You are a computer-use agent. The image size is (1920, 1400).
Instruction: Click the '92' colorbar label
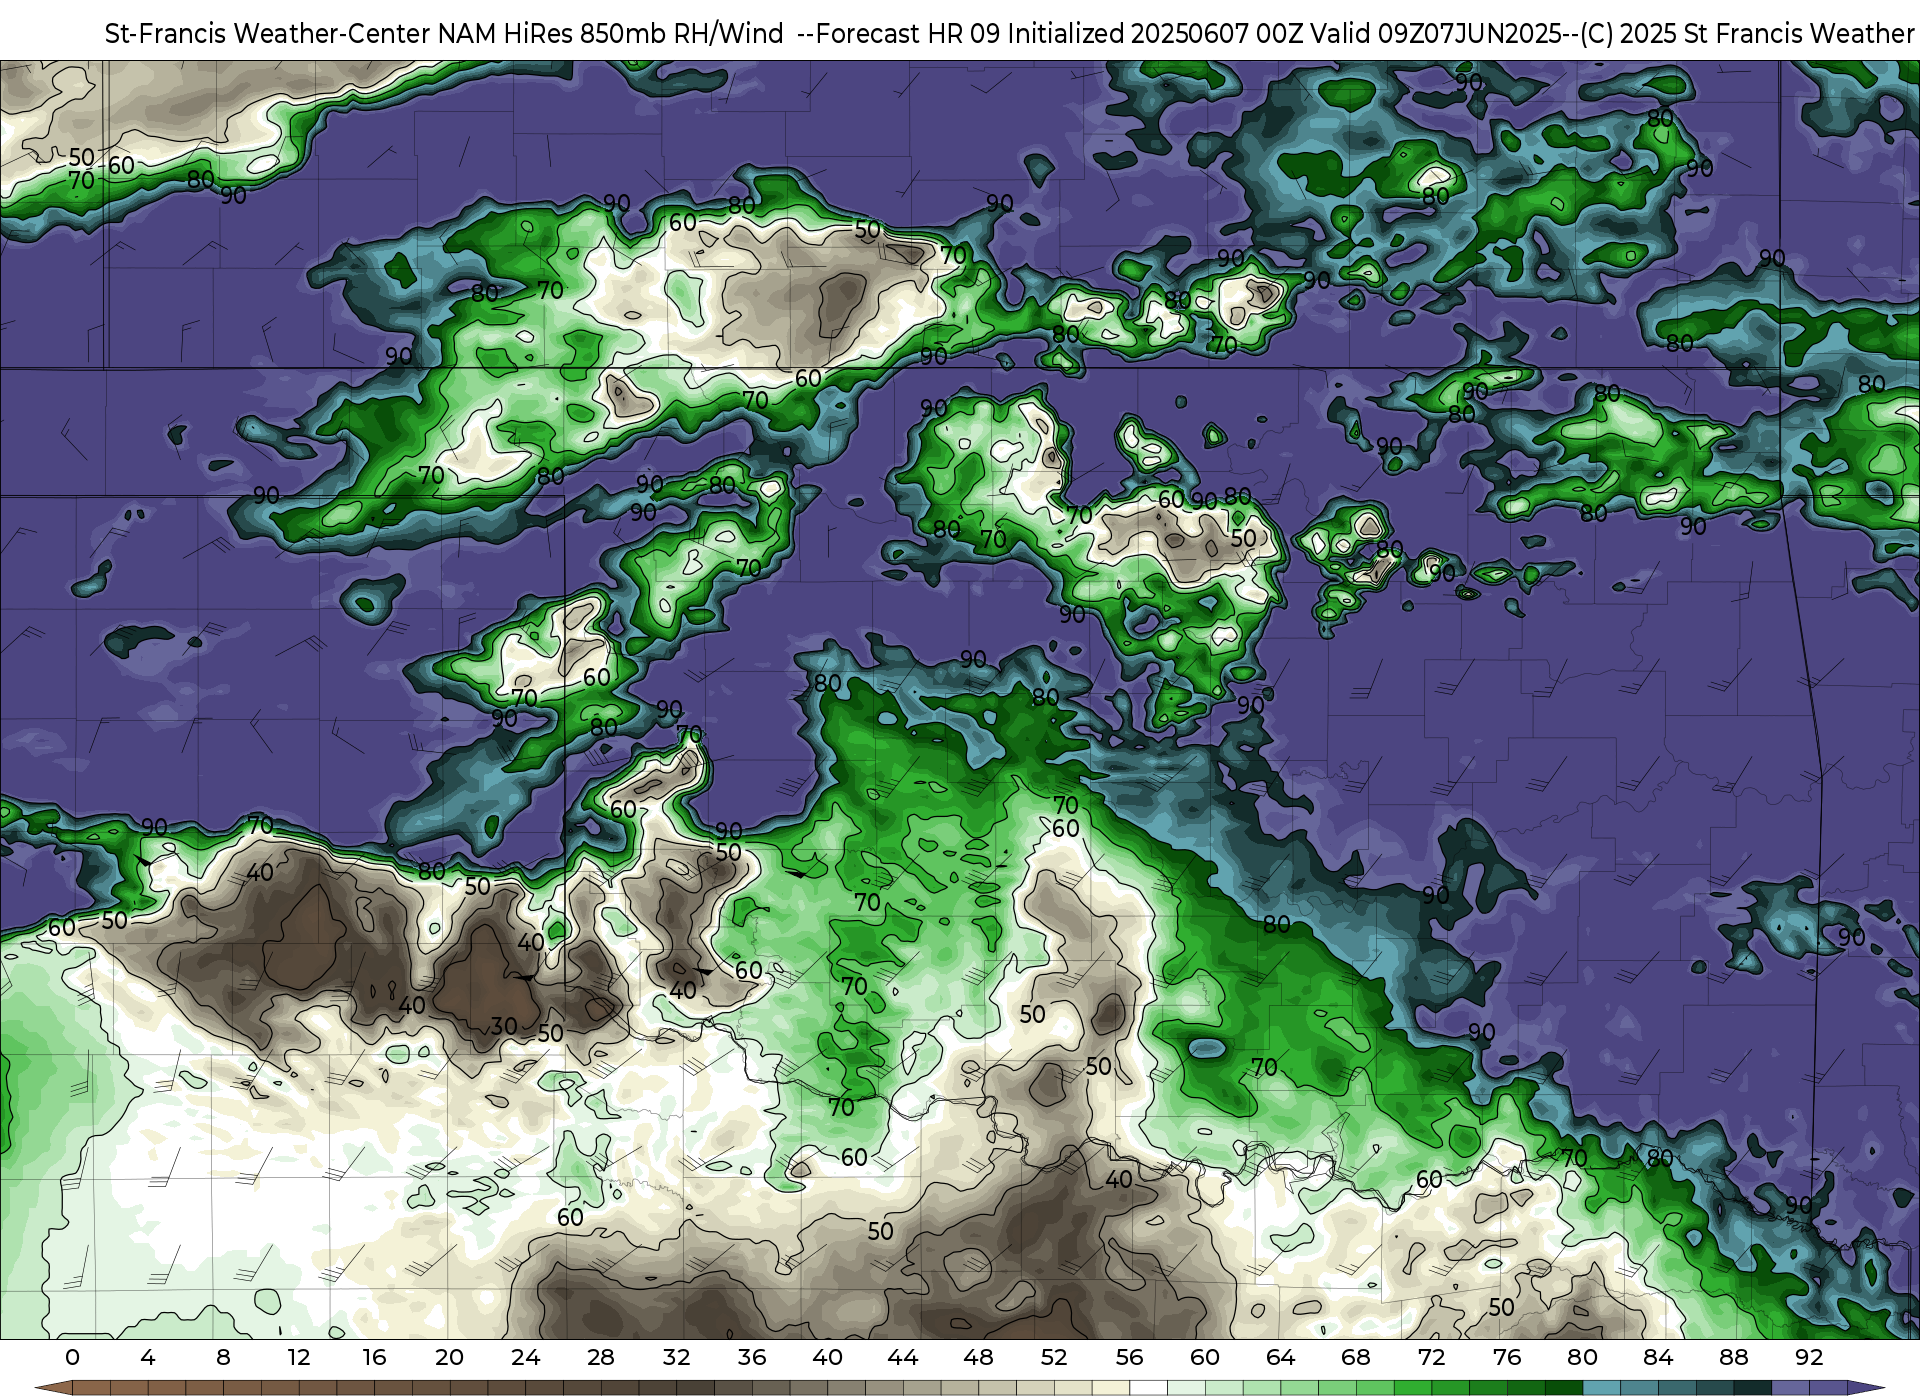1809,1357
